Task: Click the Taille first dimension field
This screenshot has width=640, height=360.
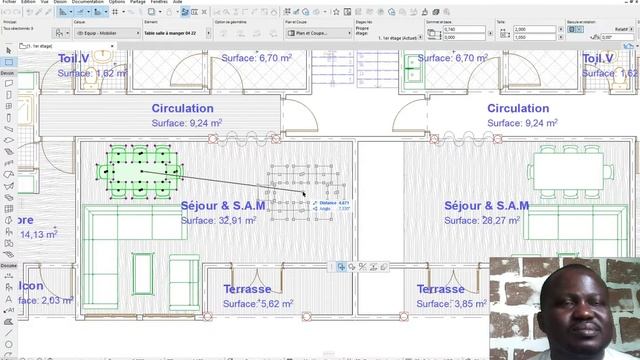Action: 535,29
